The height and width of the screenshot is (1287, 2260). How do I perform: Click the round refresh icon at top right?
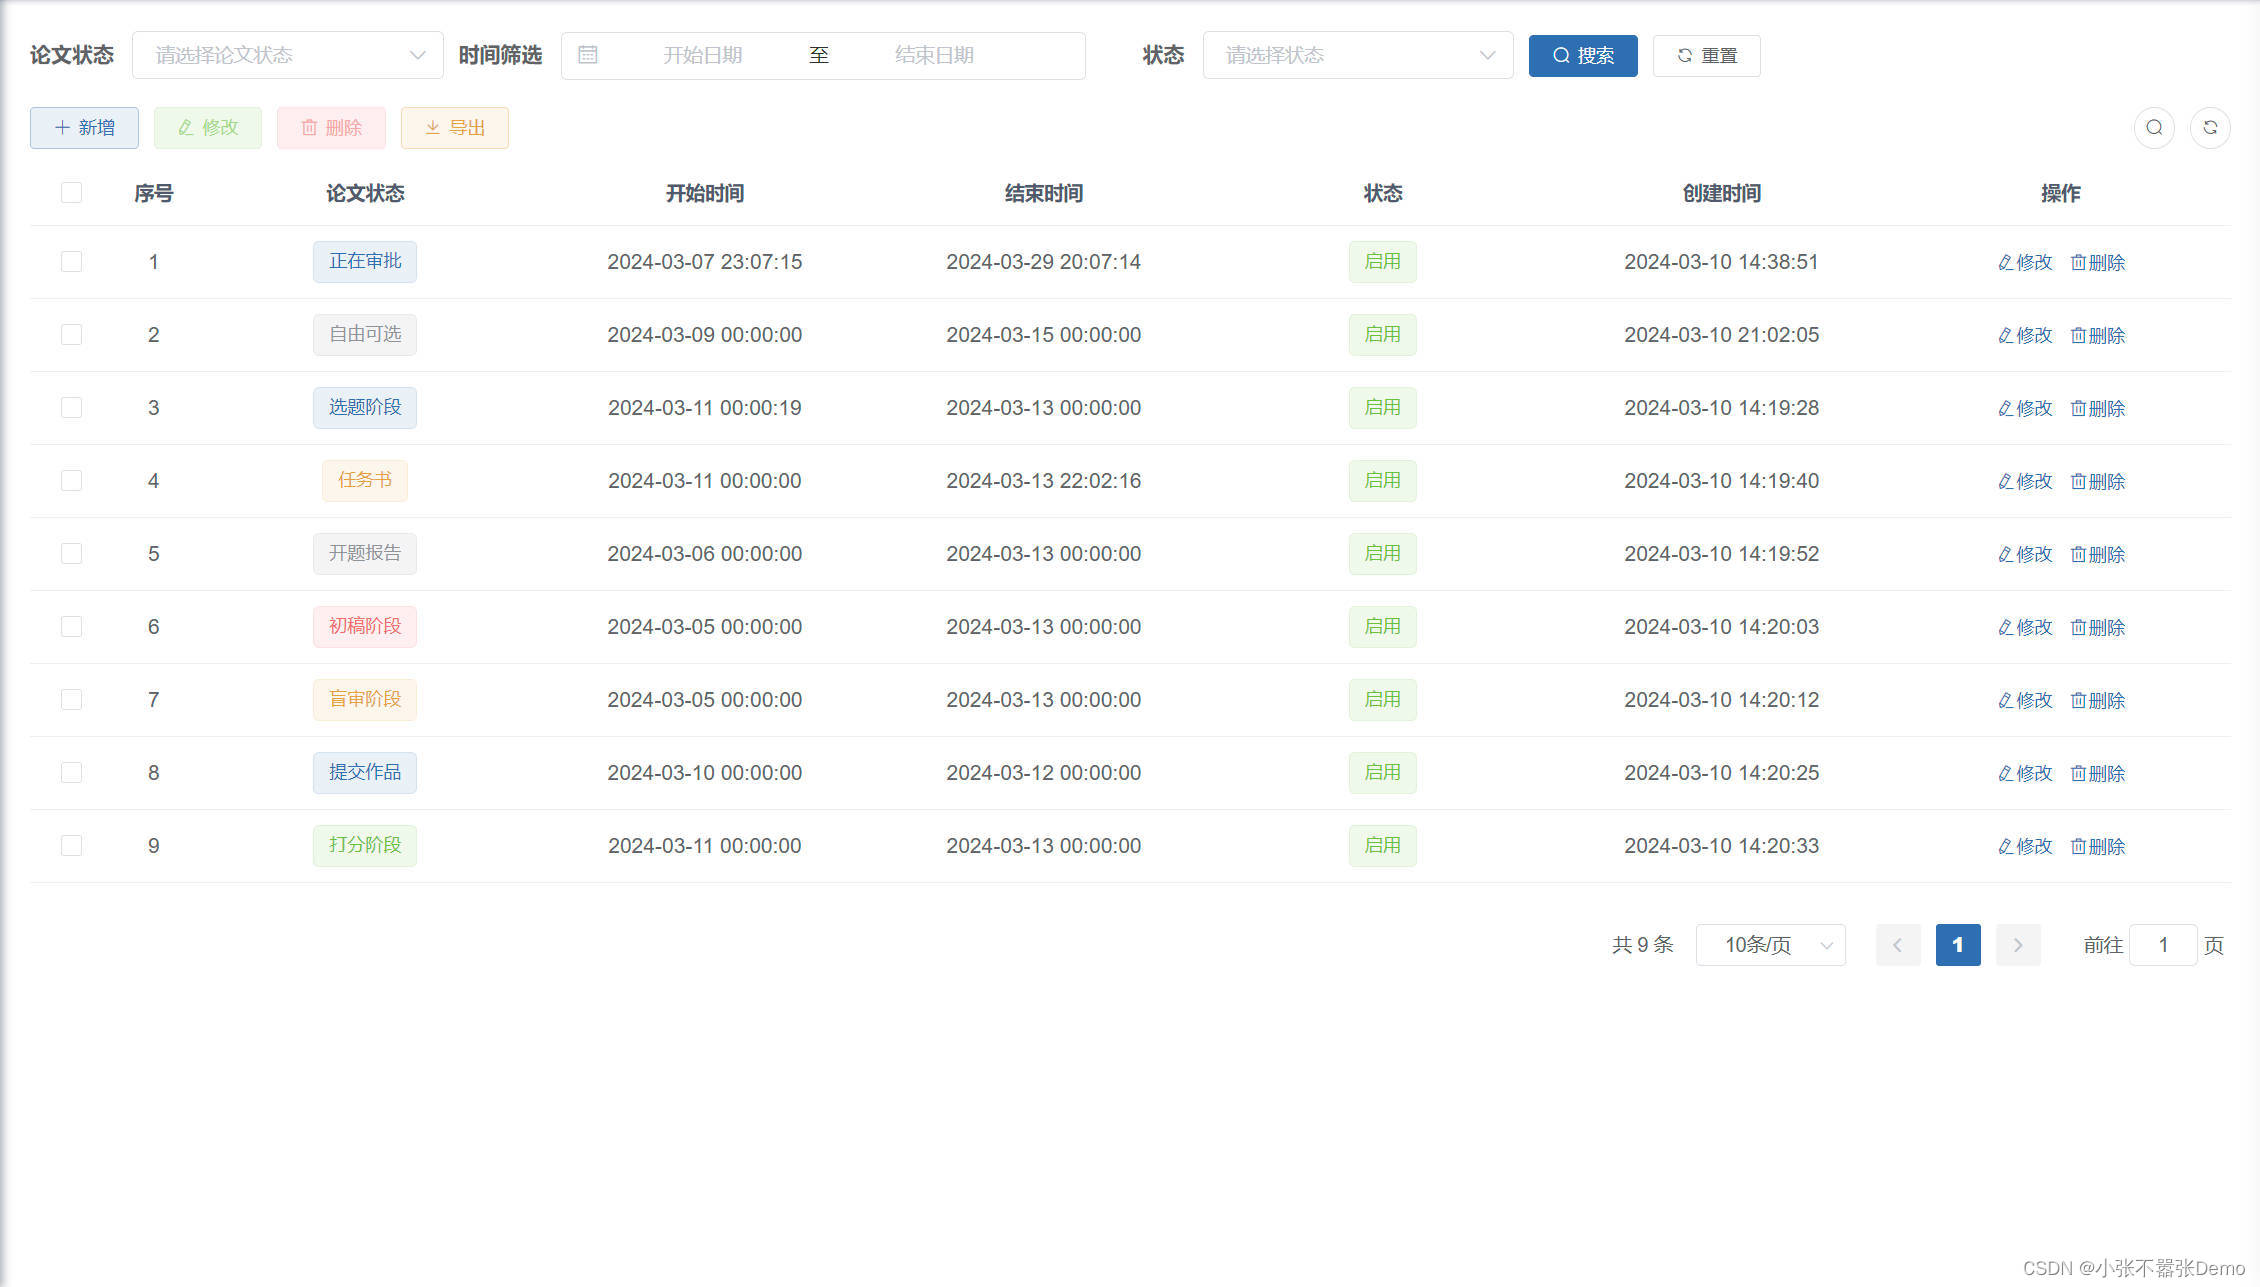pos(2210,128)
